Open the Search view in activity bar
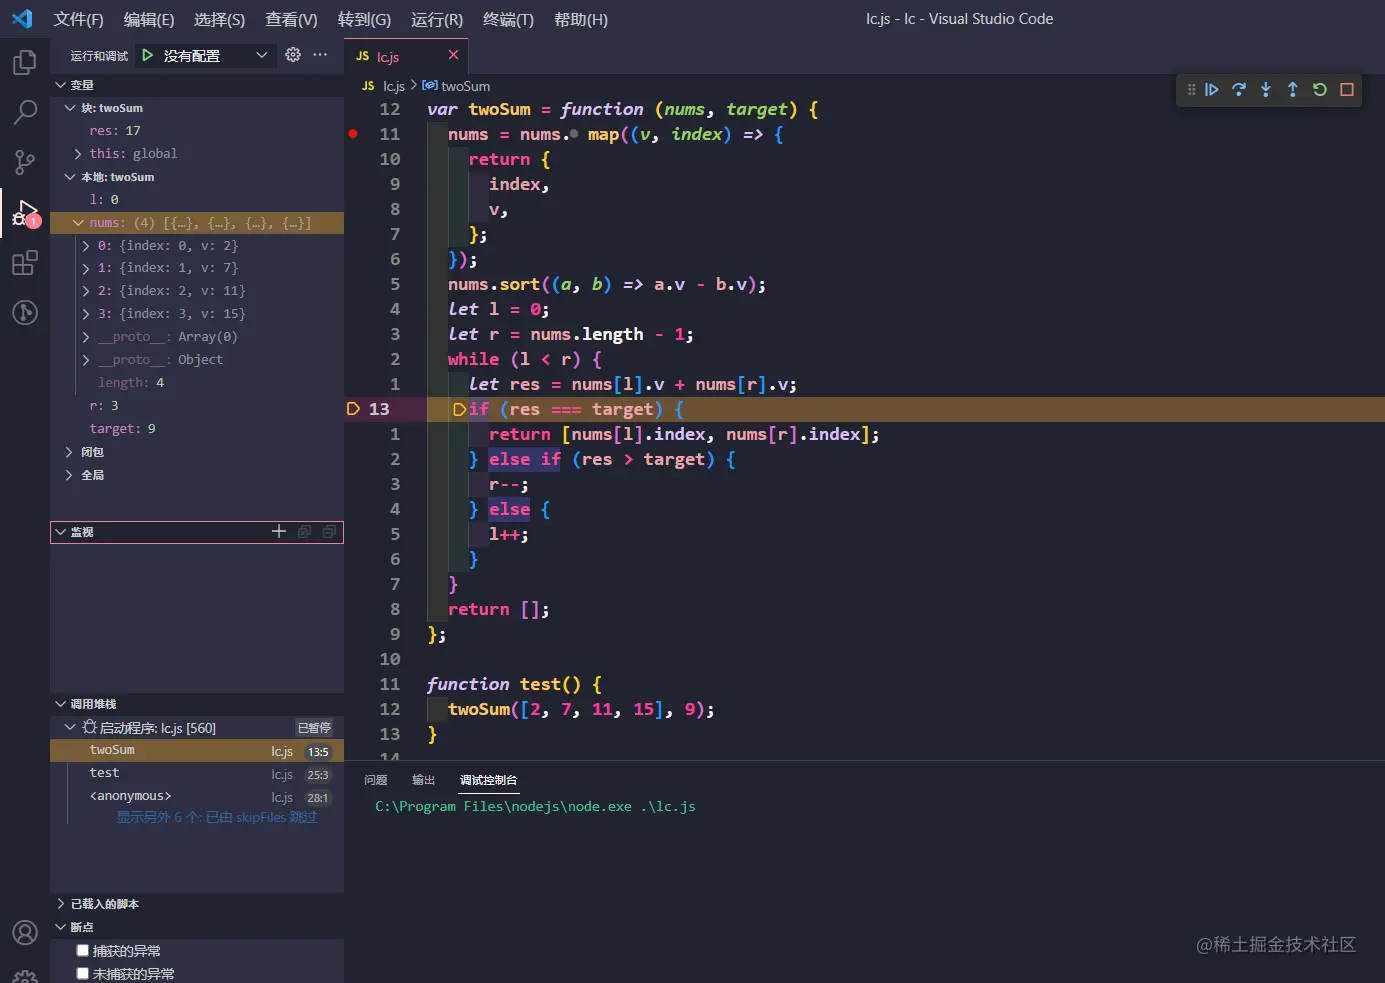Screen dimensions: 1385x983 click(x=24, y=112)
